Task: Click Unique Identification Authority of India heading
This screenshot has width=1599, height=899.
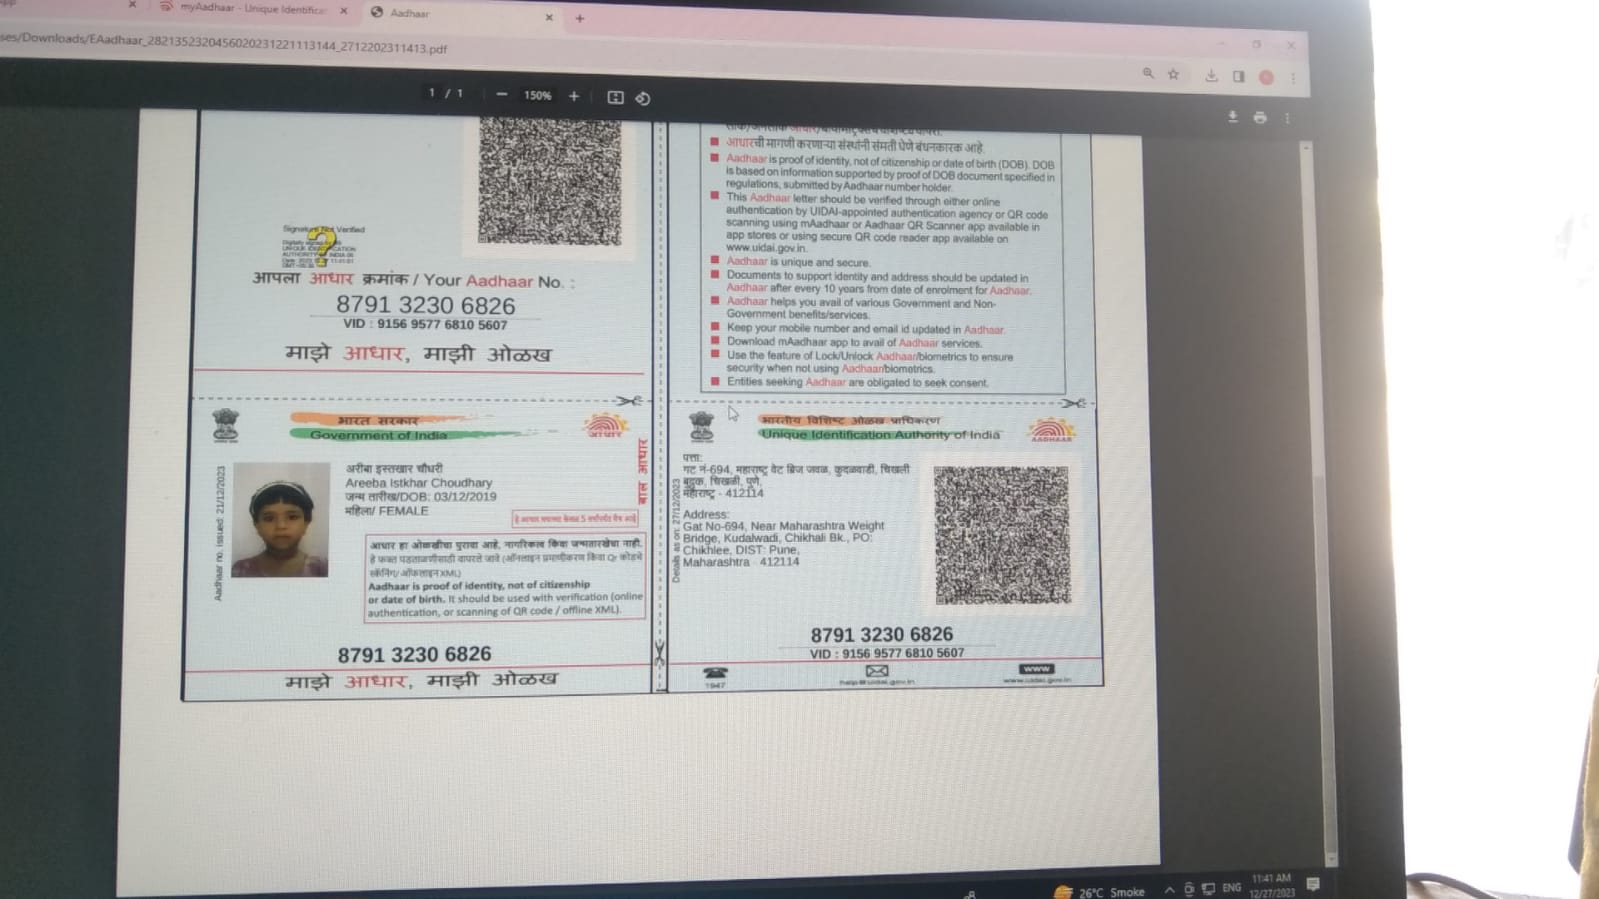Action: [x=880, y=434]
